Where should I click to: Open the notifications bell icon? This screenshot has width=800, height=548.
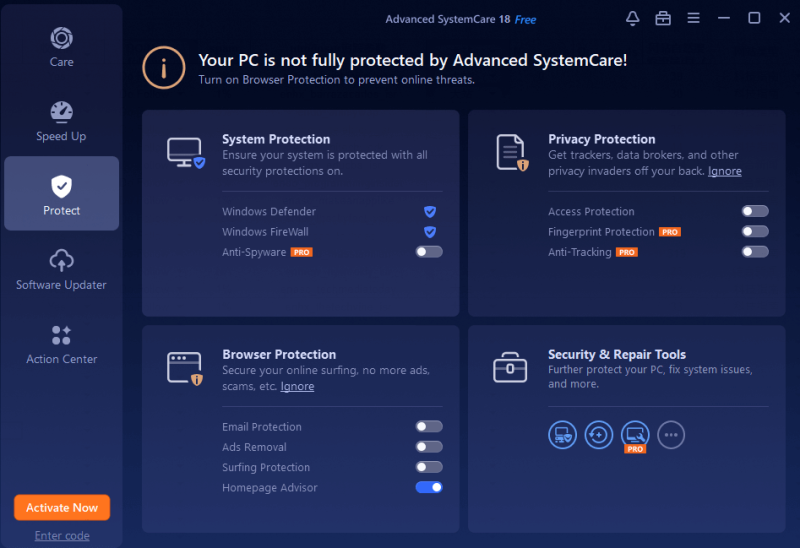[x=632, y=18]
